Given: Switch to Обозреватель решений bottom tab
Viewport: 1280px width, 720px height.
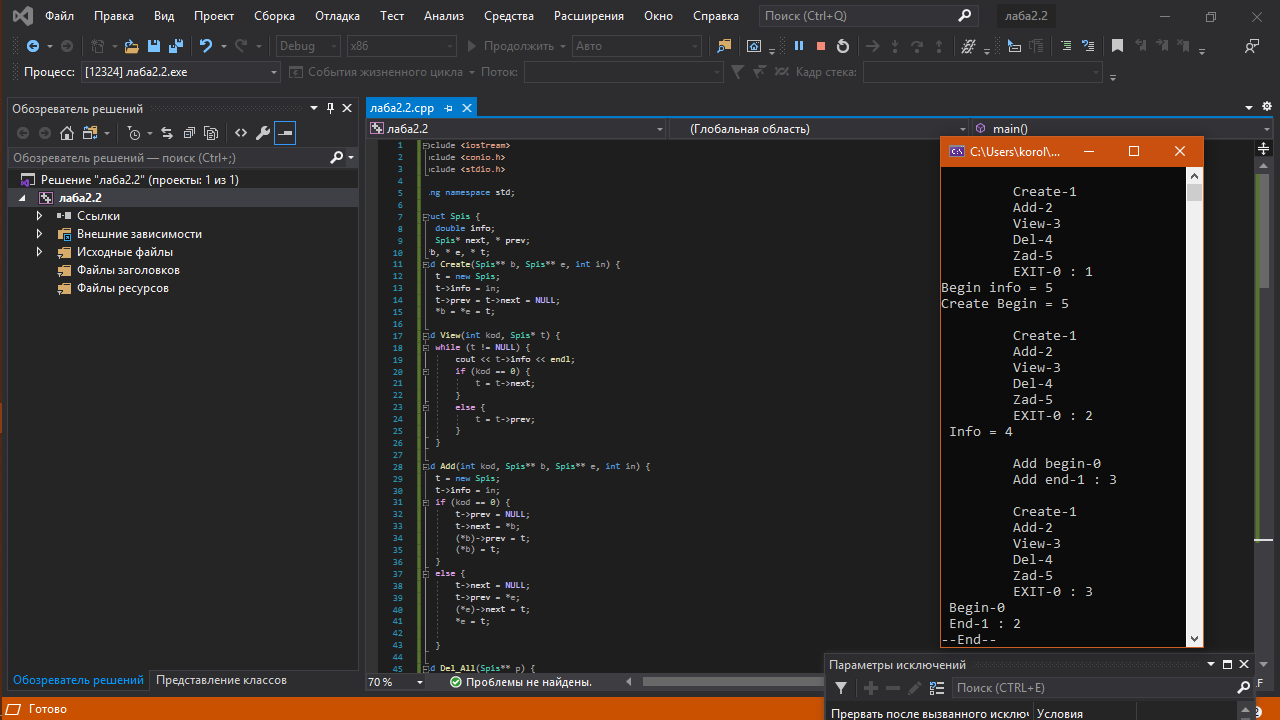Looking at the screenshot, I should coord(78,680).
